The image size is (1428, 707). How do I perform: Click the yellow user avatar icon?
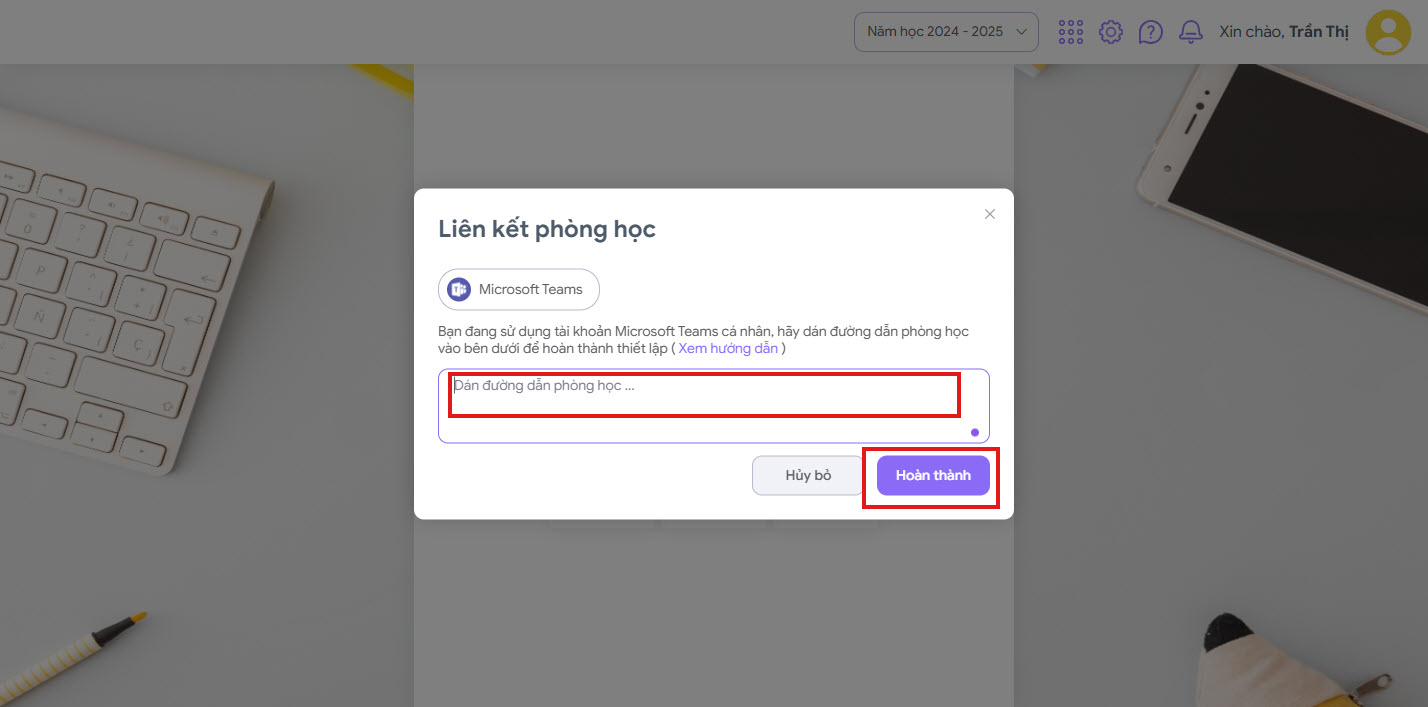tap(1388, 32)
